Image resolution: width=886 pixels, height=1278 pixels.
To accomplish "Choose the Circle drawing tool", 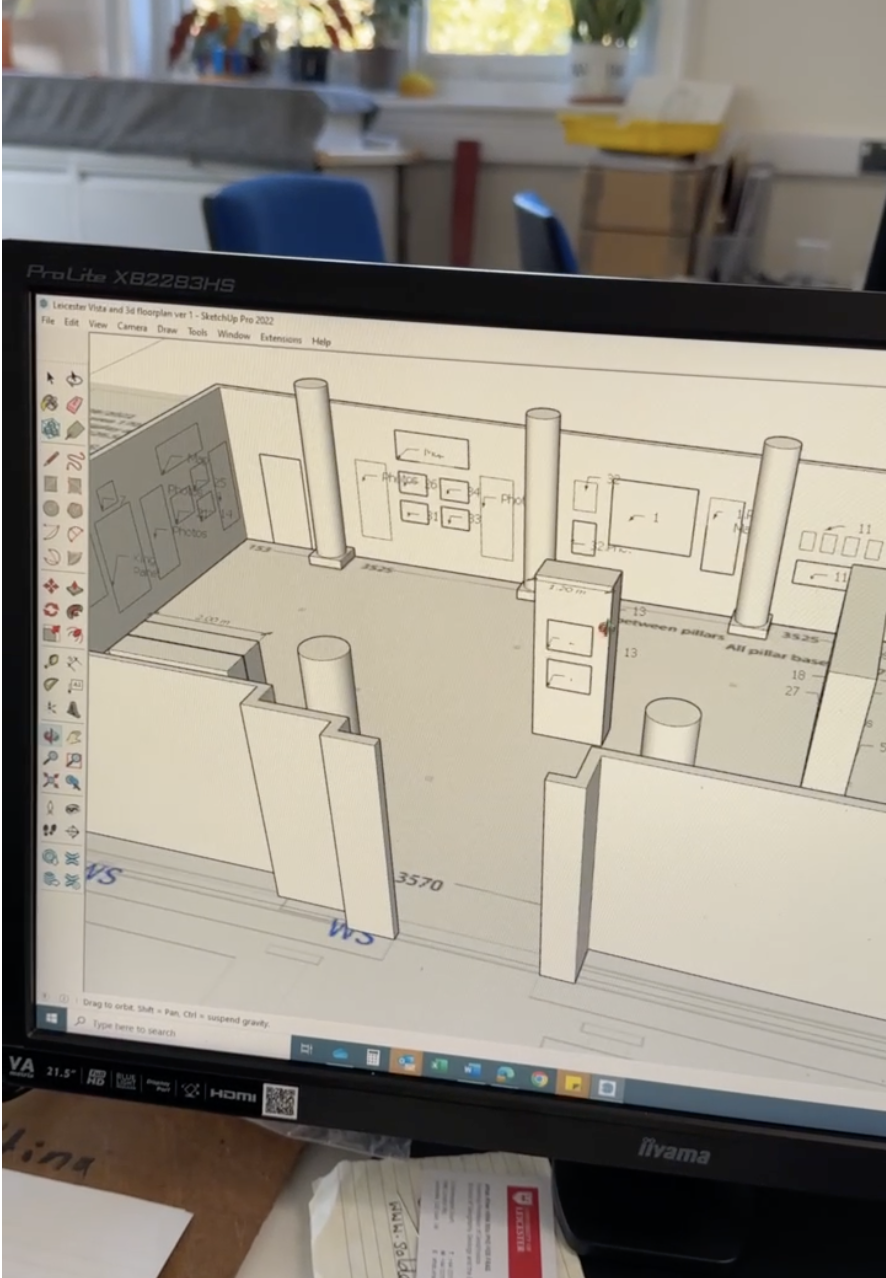I will pos(51,509).
